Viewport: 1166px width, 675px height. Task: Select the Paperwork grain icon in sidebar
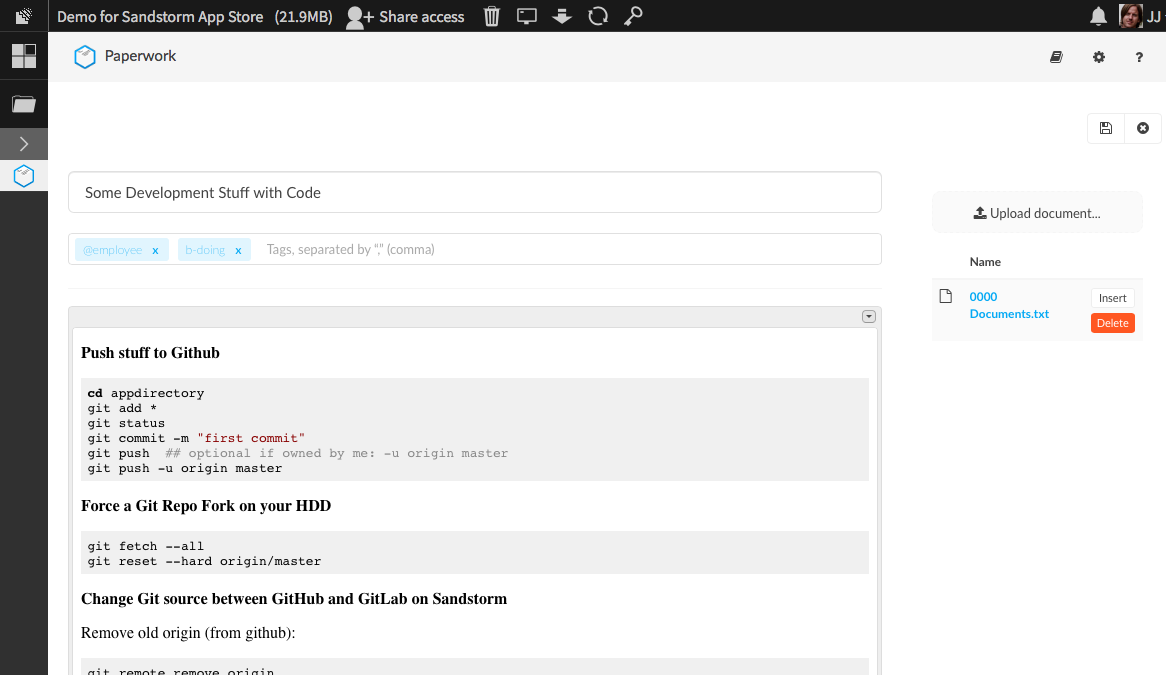(24, 175)
